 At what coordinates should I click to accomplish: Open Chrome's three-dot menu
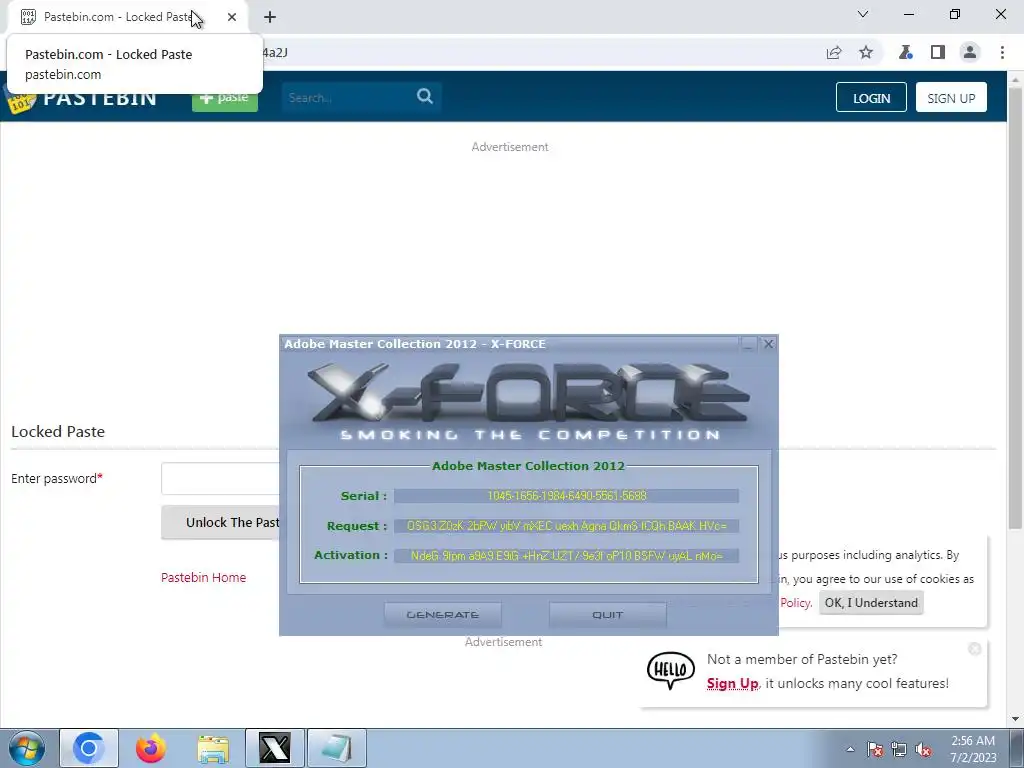(1002, 52)
